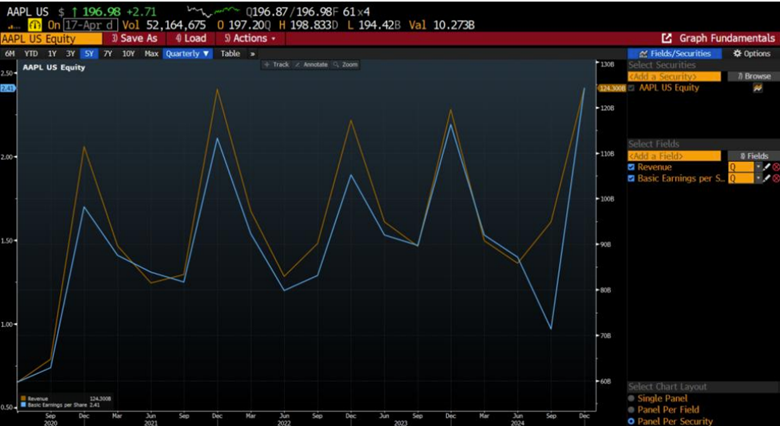Click the Add a Security input field
The image size is (780, 426).
pyautogui.click(x=674, y=77)
